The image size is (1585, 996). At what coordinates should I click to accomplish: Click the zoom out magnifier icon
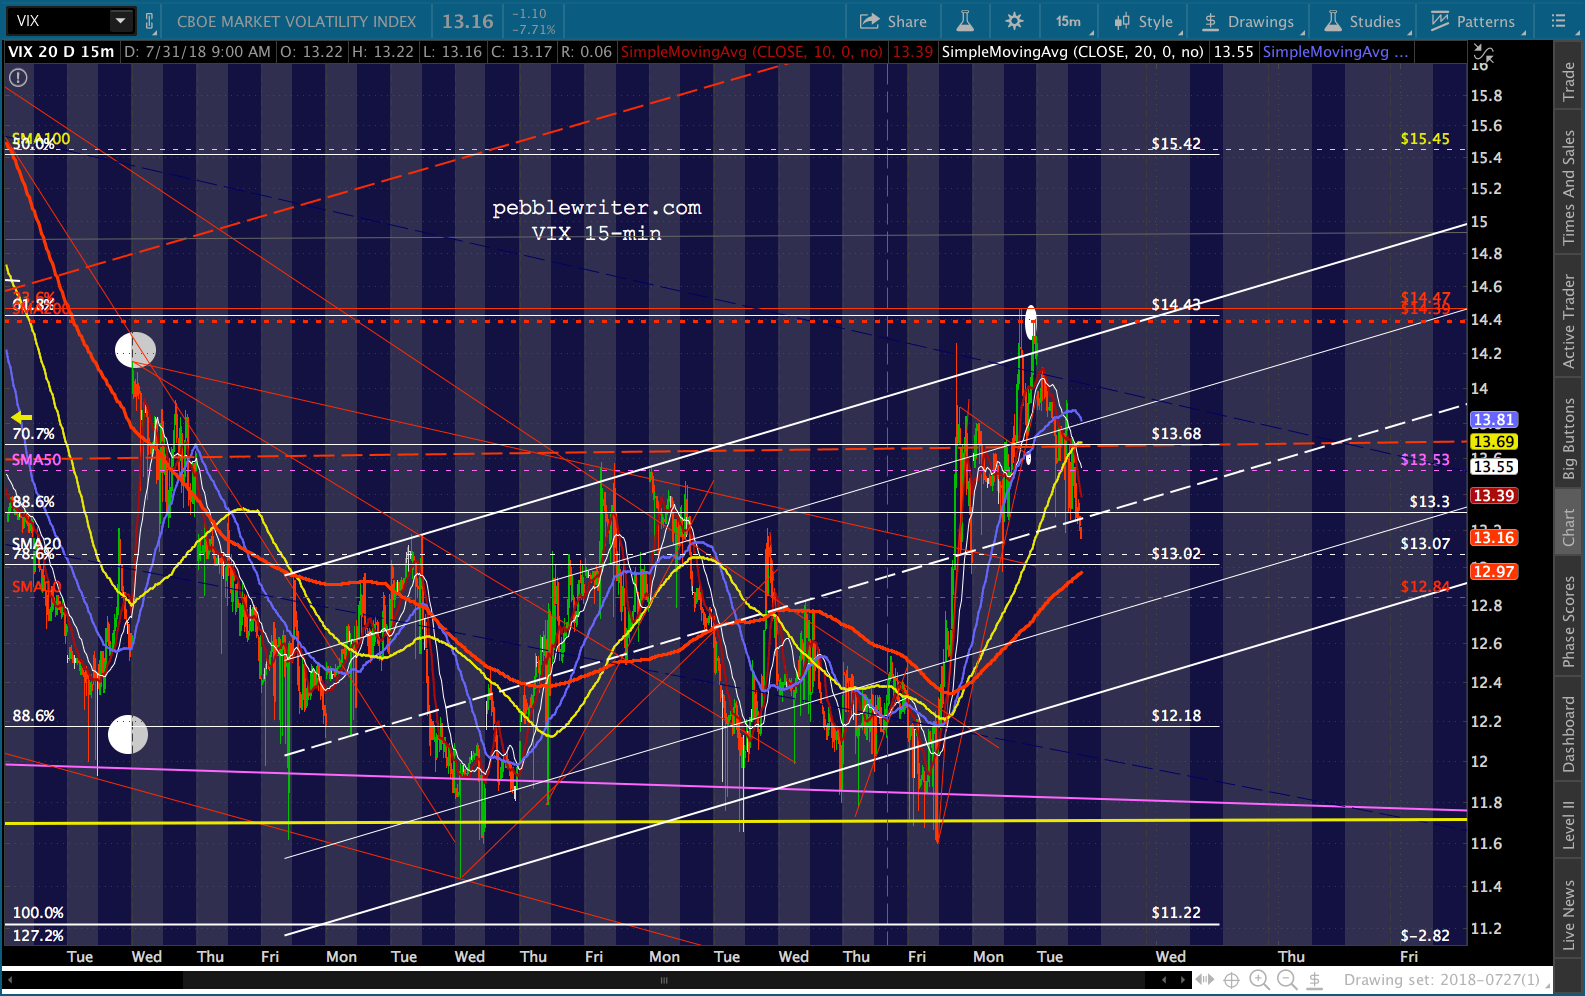1288,980
